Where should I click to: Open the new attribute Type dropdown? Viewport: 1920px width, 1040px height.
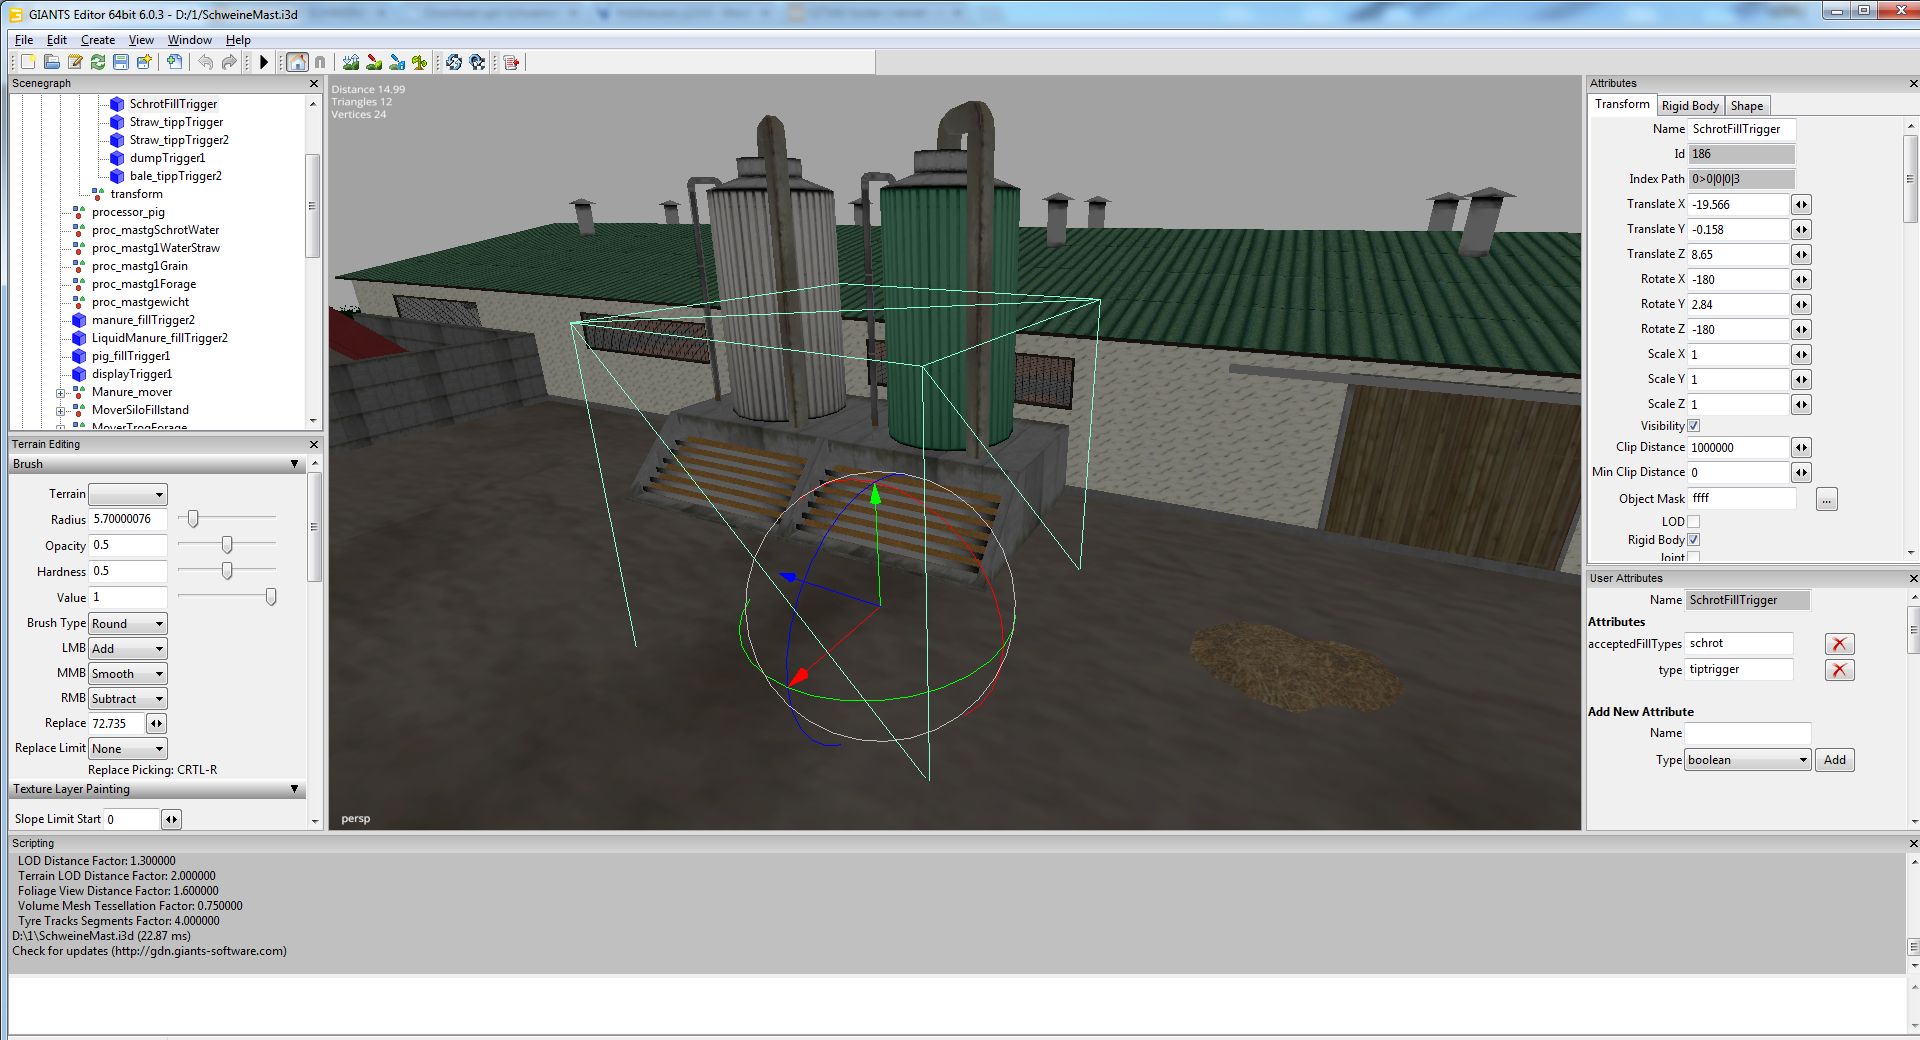(x=1748, y=760)
